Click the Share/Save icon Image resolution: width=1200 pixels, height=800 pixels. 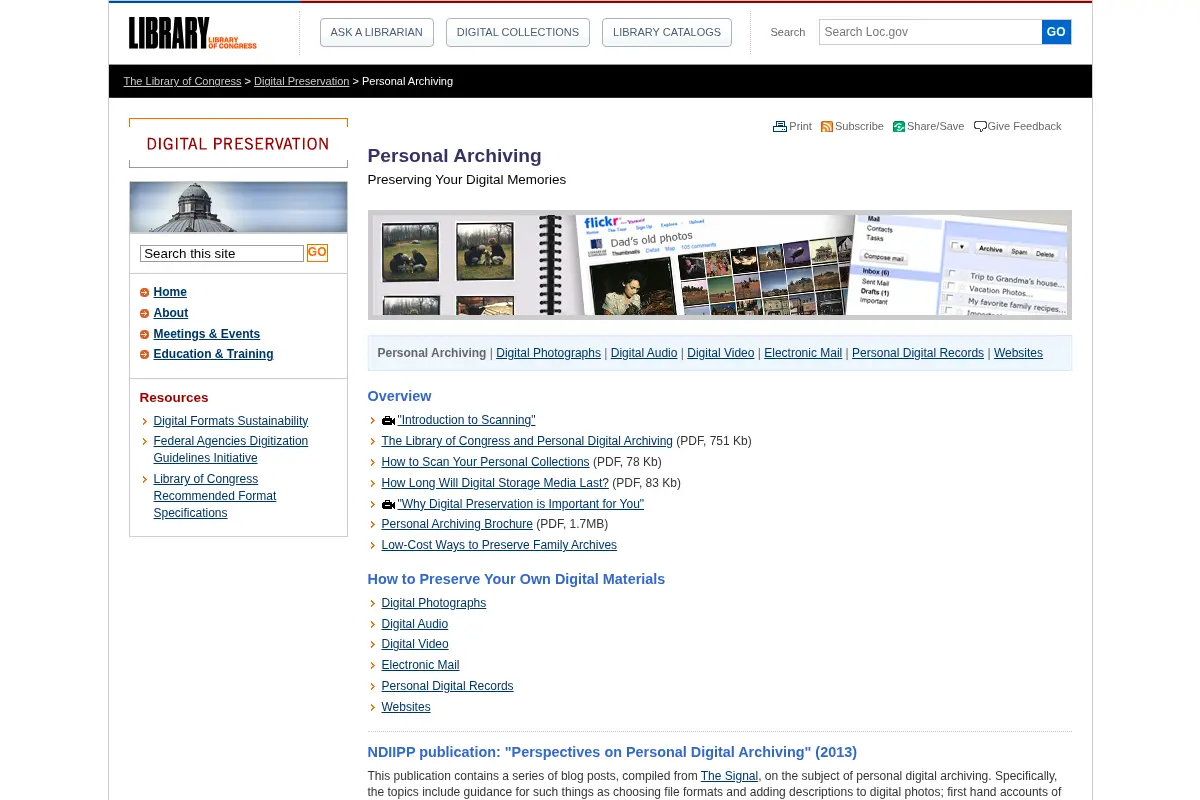tap(899, 127)
